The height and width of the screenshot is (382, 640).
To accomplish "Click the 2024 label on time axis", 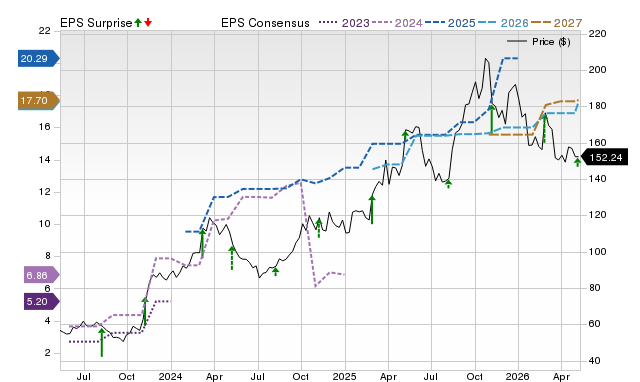I will click(170, 376).
